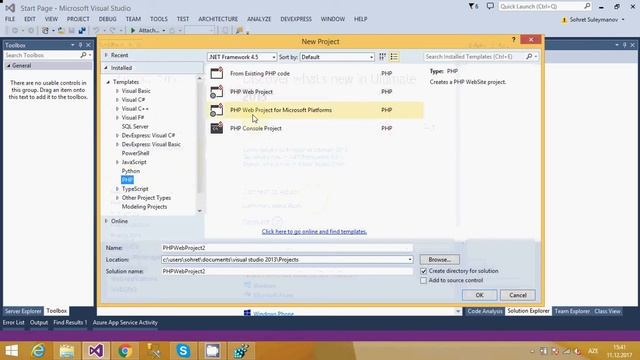This screenshot has height=360, width=640.
Task: Switch templates to small icons grid view
Action: (382, 57)
